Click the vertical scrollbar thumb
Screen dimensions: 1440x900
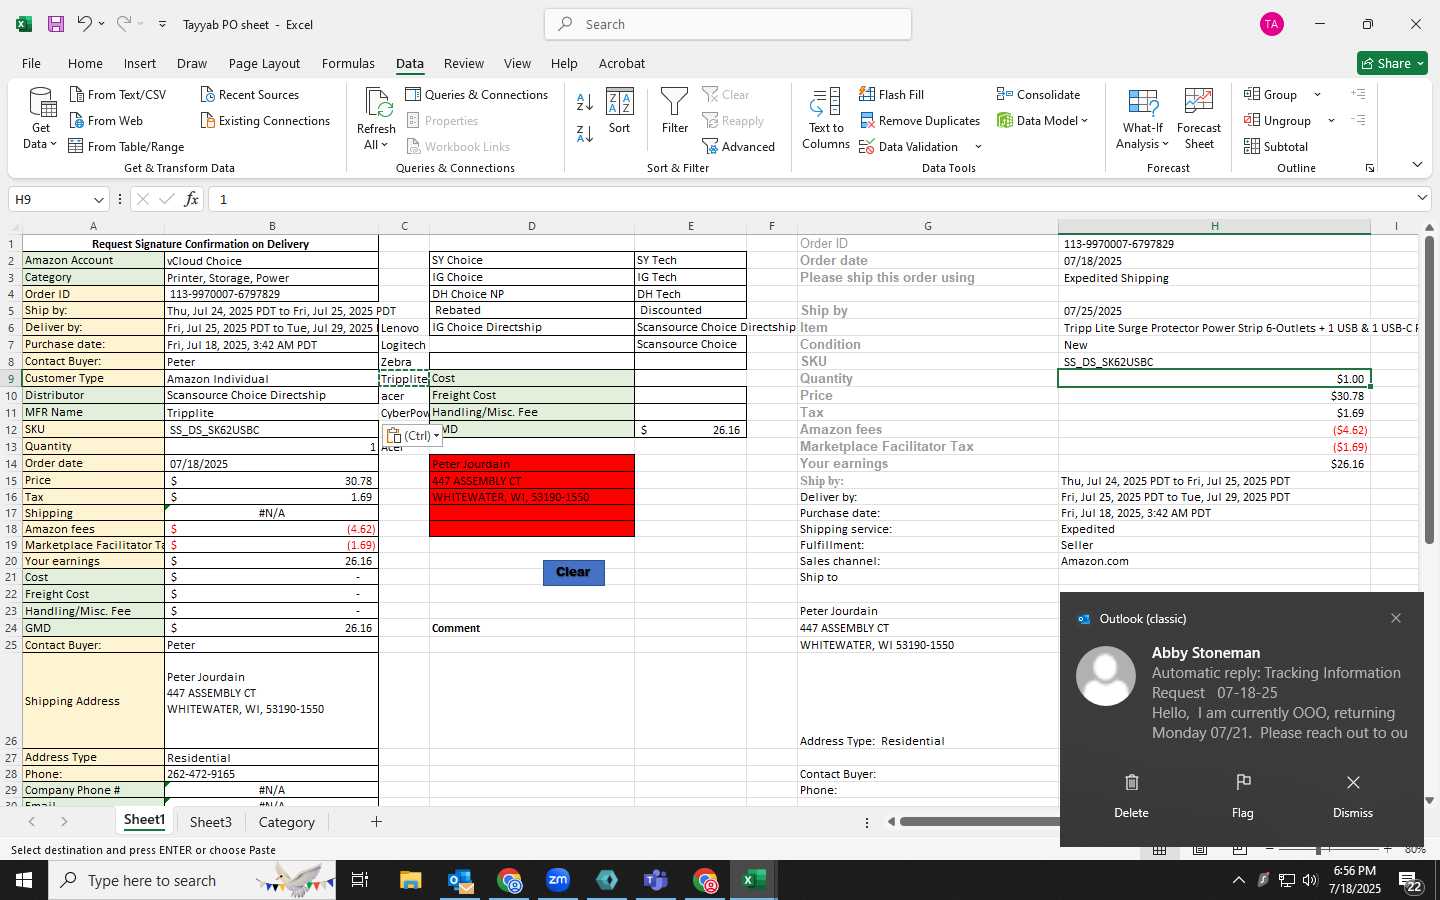coord(1429,390)
